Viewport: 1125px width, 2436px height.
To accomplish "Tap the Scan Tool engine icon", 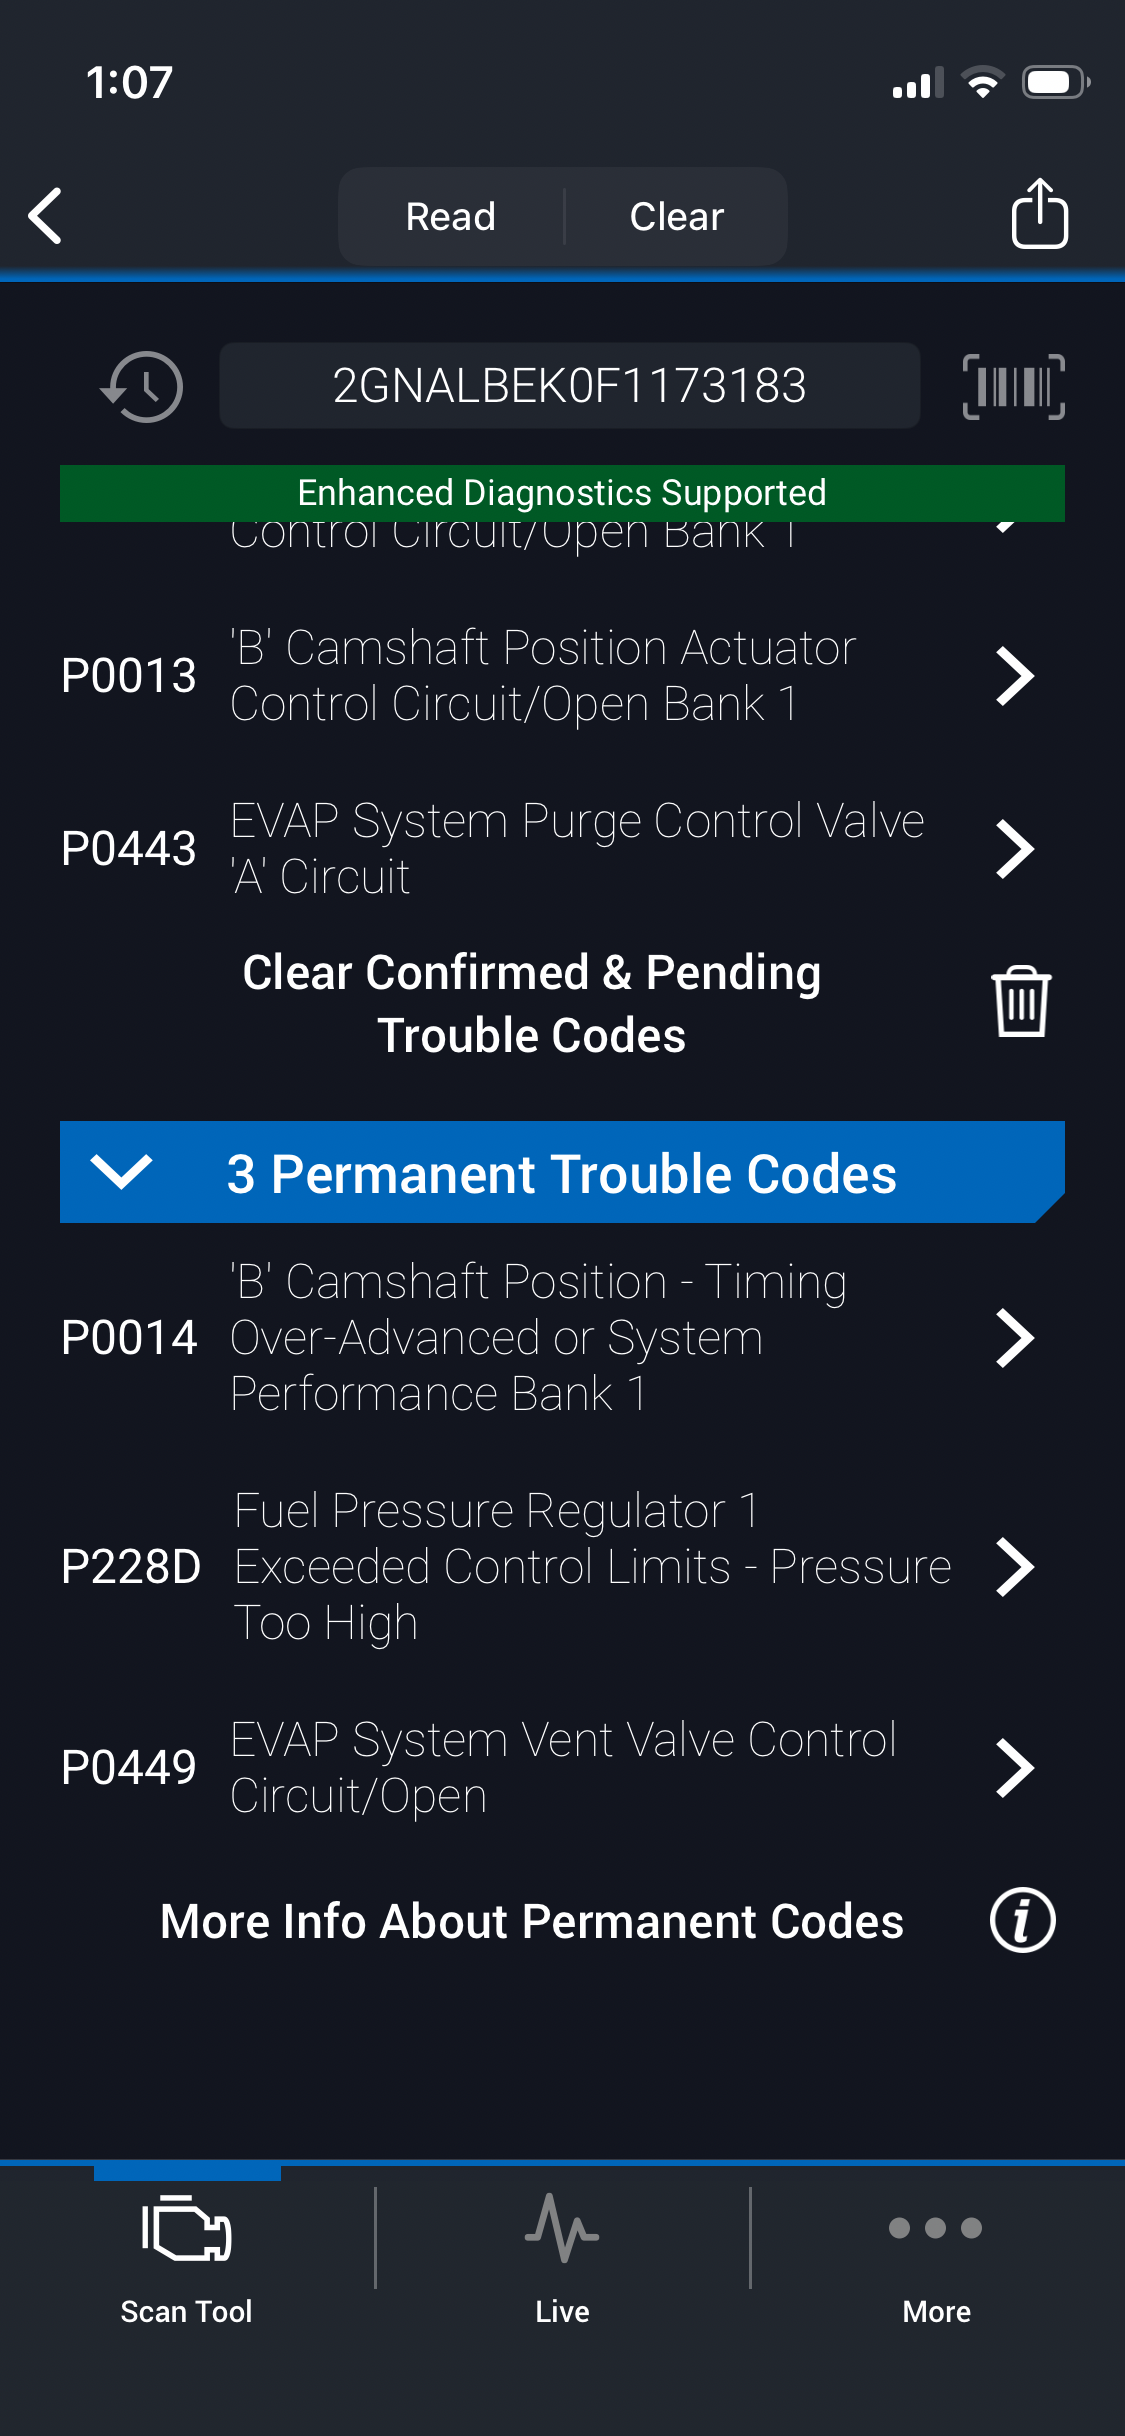I will click(187, 2229).
